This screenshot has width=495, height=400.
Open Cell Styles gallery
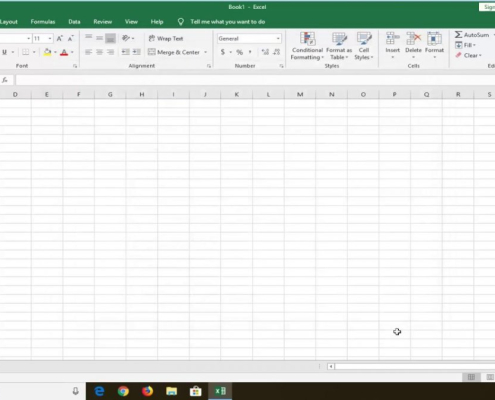click(364, 46)
